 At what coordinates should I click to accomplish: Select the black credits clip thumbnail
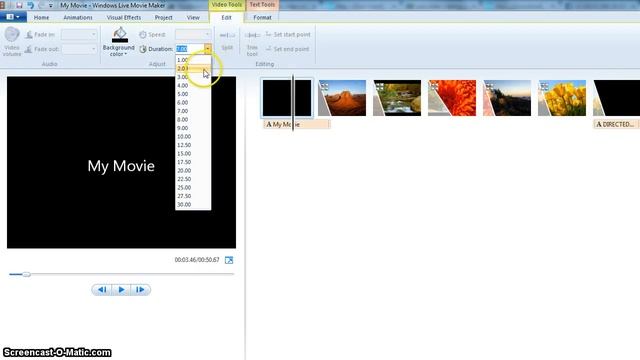coord(616,98)
